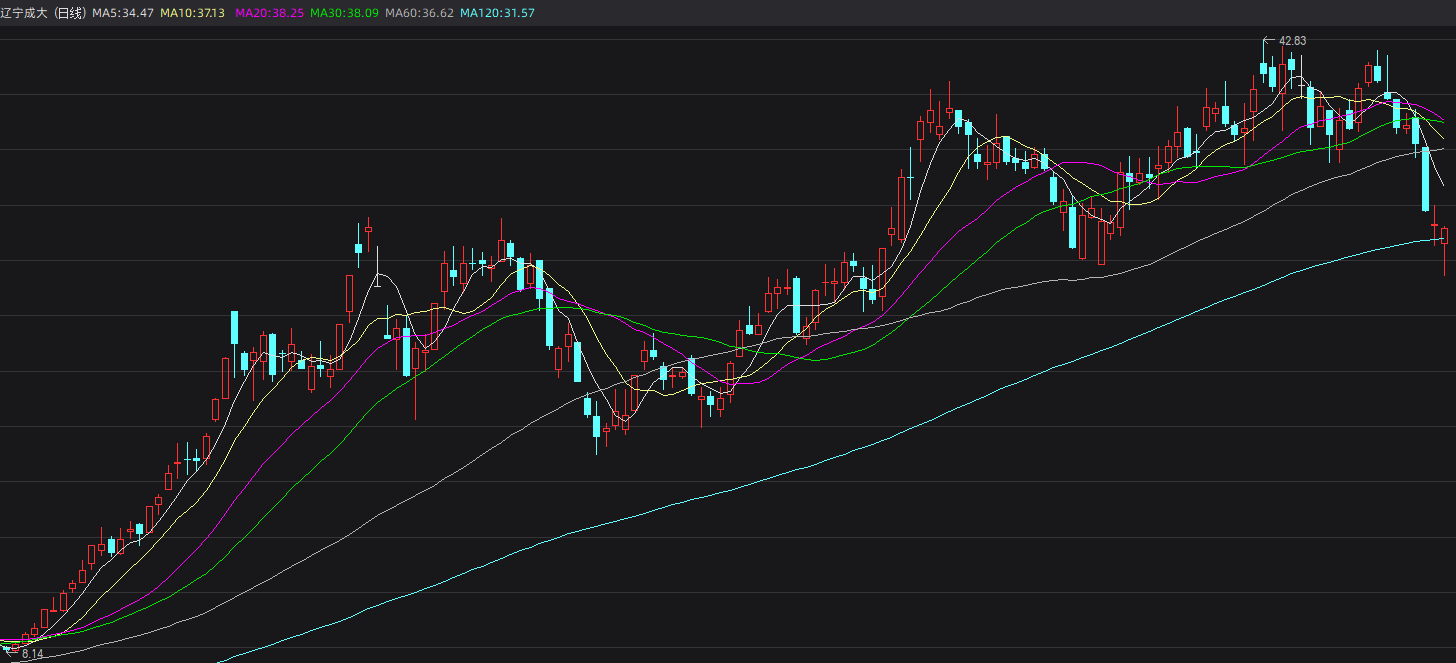Select the MA5:34.47 indicator label

pos(123,13)
